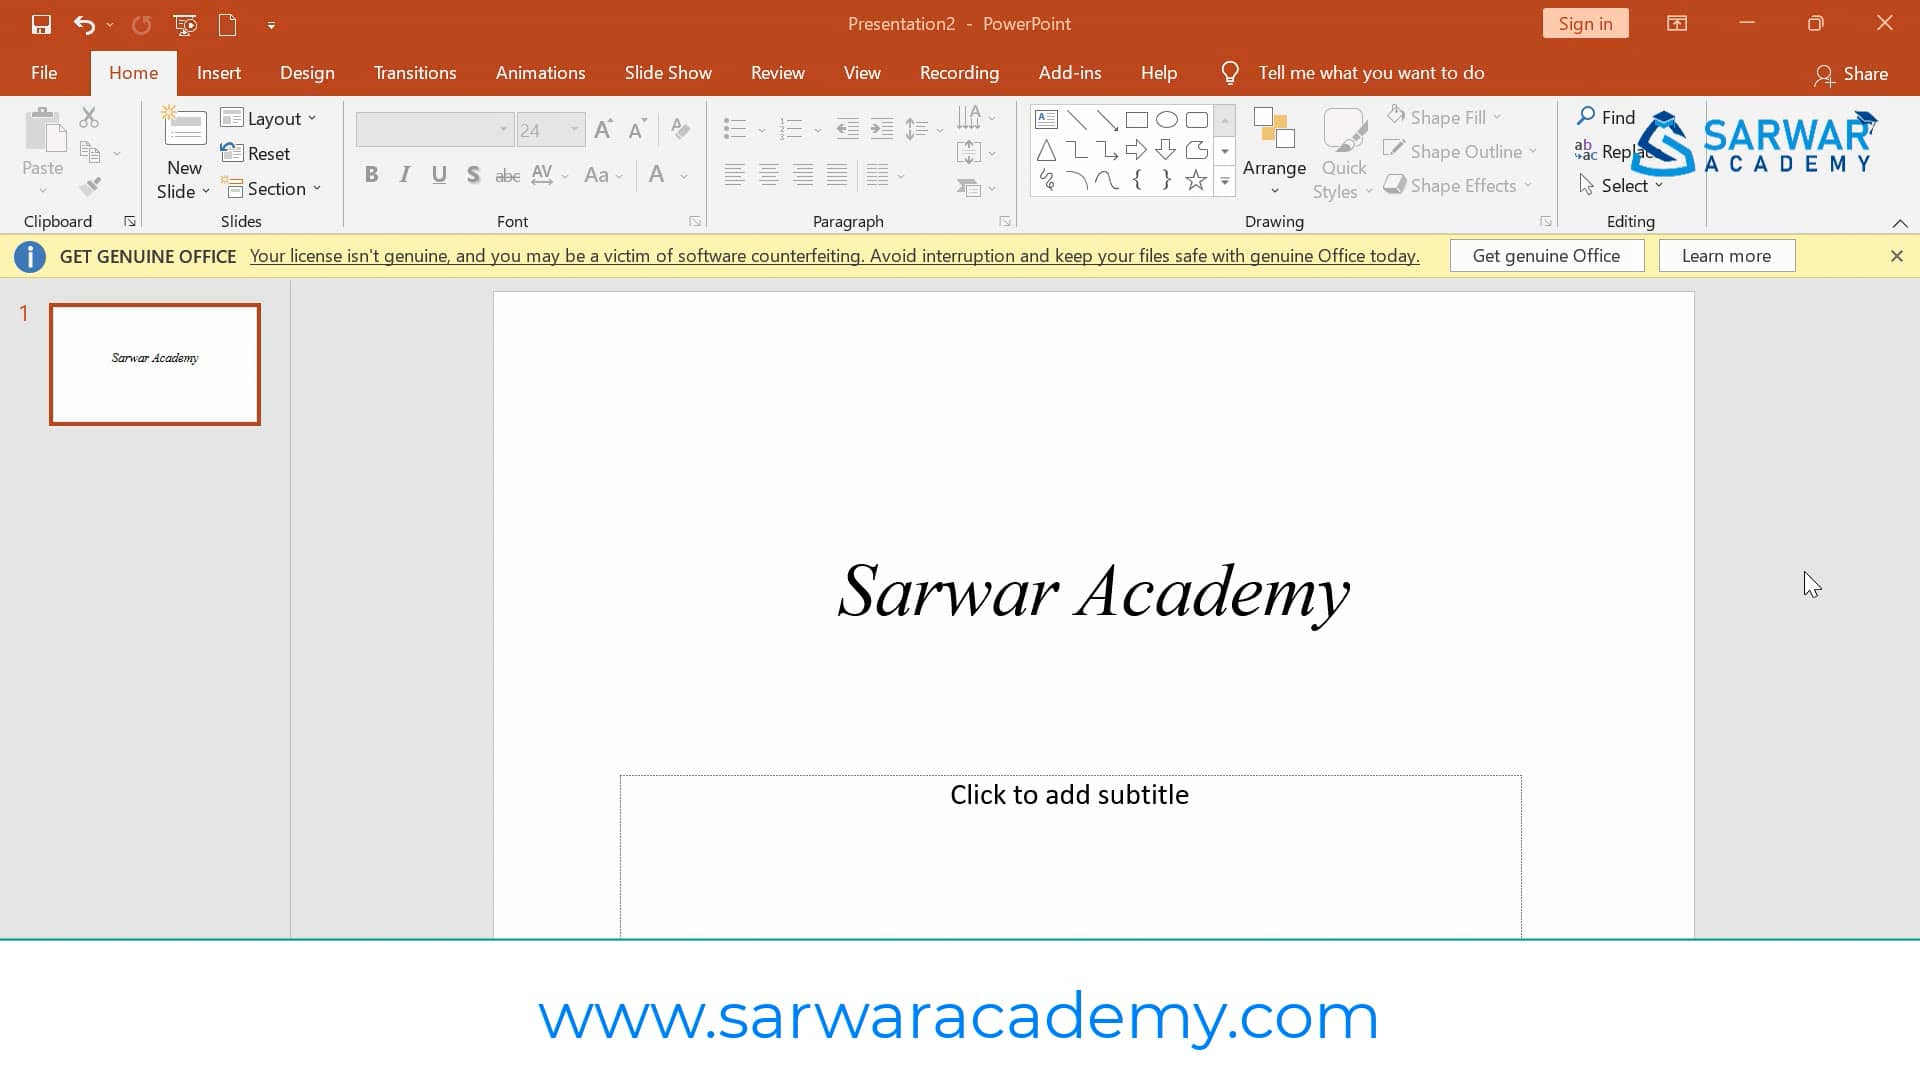Enable bullet list formatting
The height and width of the screenshot is (1080, 1920).
[x=735, y=129]
